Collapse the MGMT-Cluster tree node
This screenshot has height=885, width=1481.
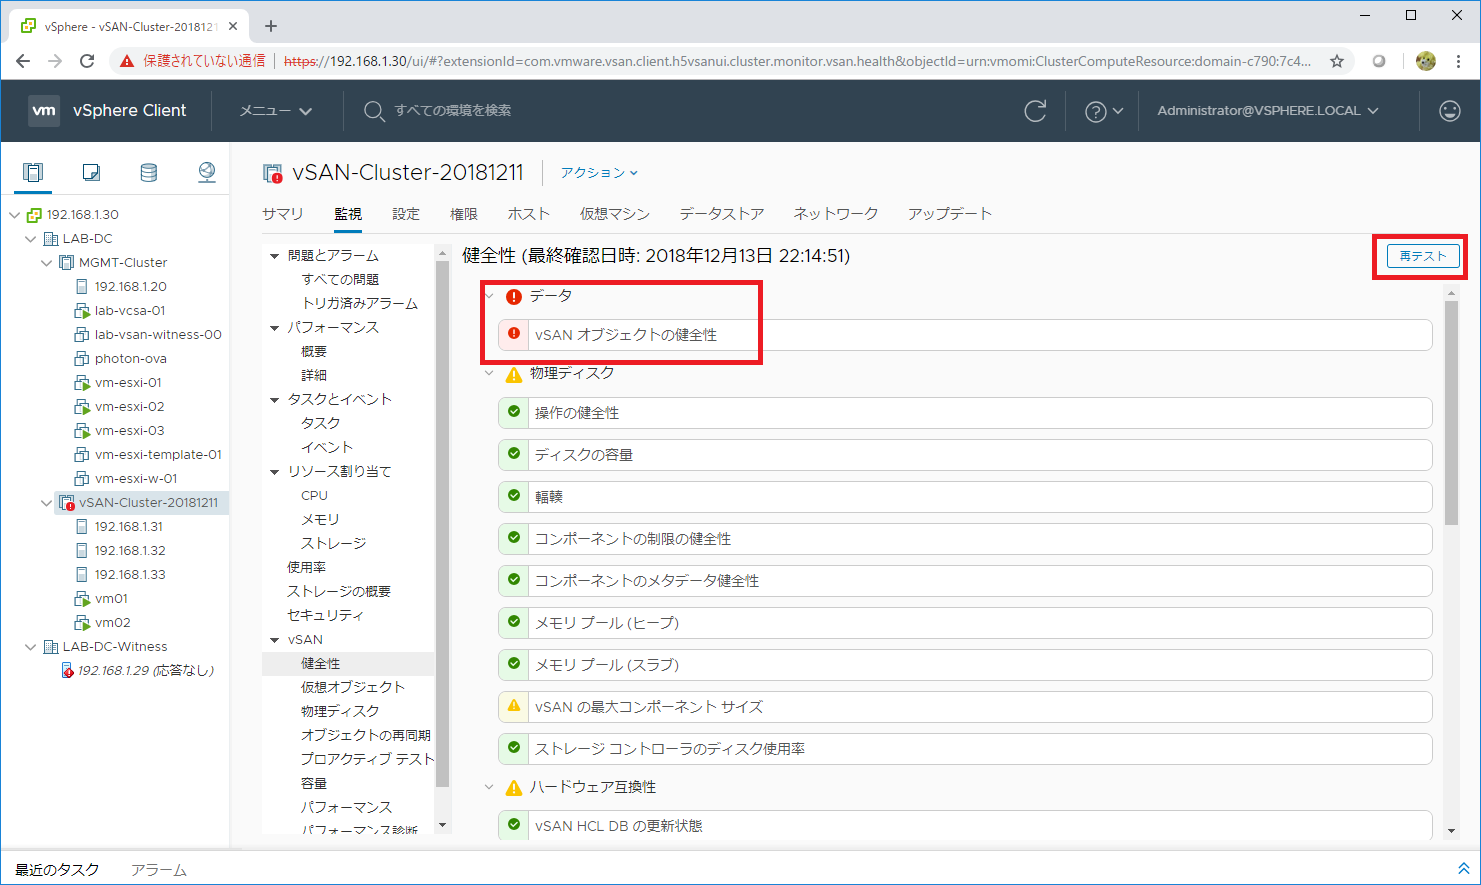click(x=46, y=263)
